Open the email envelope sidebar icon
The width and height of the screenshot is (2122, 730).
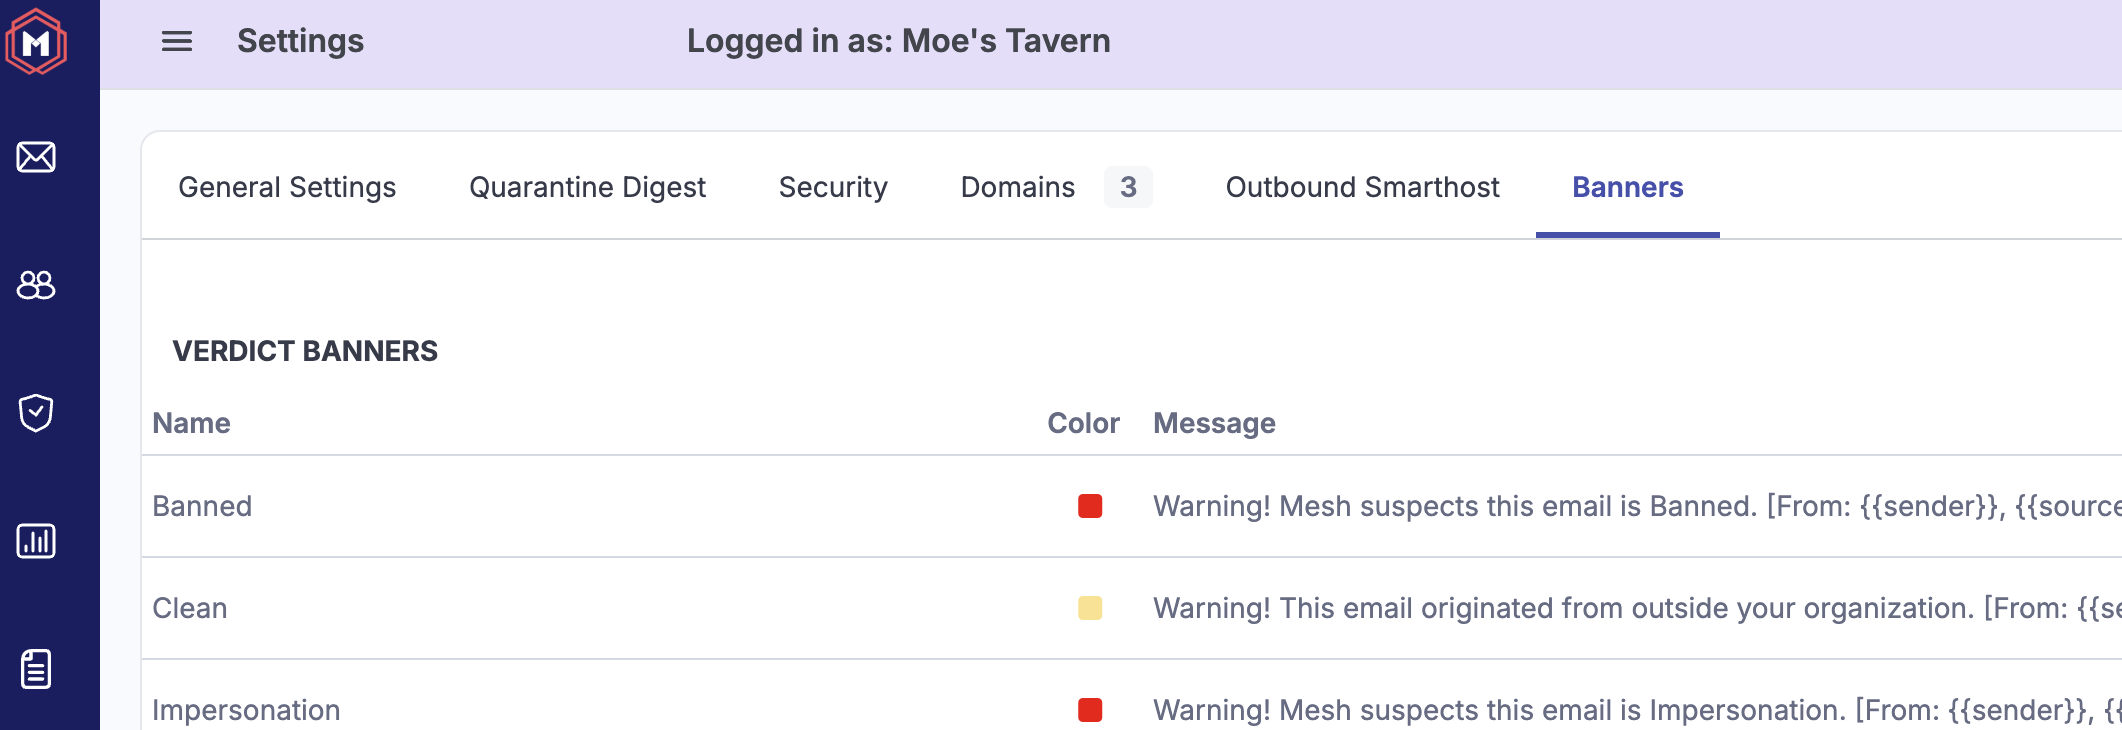coord(36,157)
